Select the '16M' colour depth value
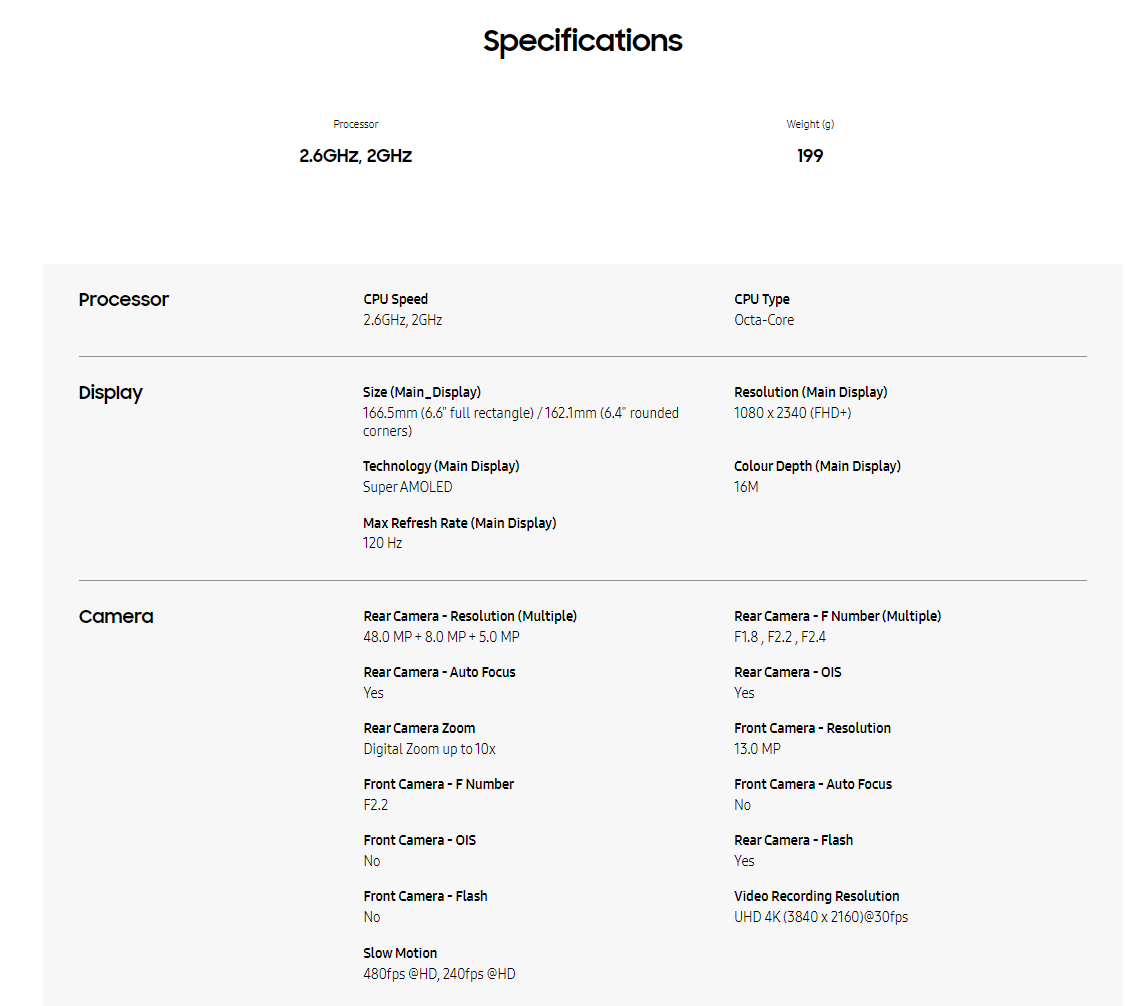Viewport: 1148px width, 1006px height. [x=746, y=487]
